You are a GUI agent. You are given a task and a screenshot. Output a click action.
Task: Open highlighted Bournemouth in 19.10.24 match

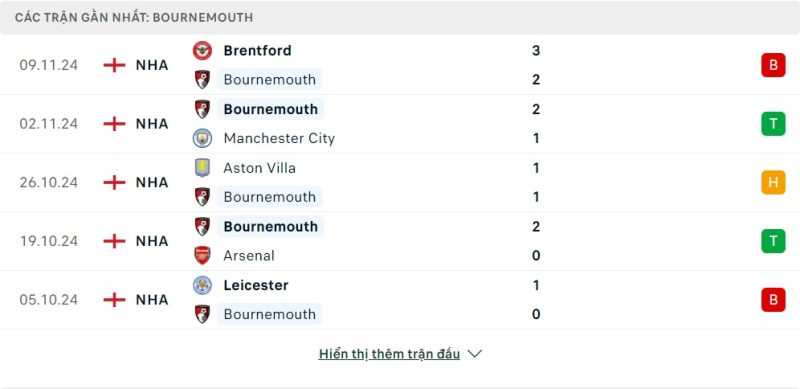(270, 226)
